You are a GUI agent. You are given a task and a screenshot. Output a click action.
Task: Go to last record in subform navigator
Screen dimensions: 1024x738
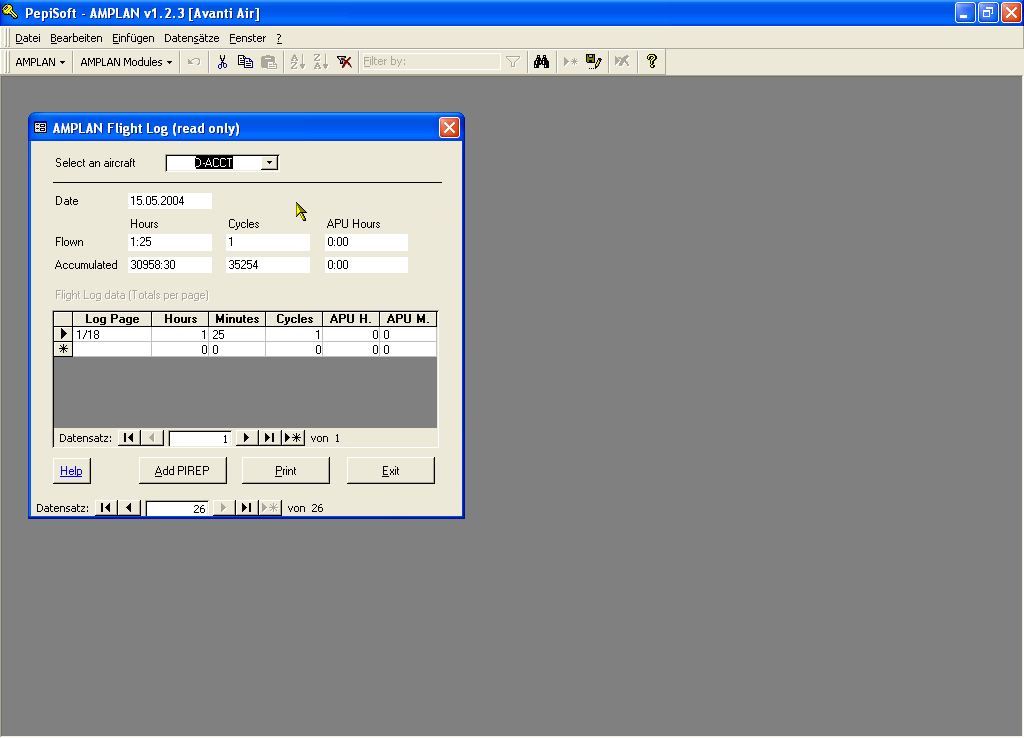(x=269, y=438)
